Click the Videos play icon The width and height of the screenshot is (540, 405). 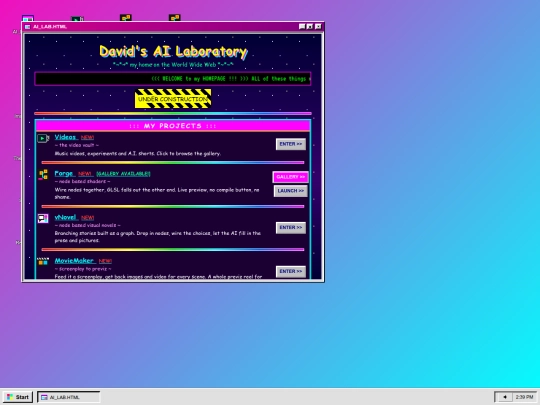tap(43, 138)
